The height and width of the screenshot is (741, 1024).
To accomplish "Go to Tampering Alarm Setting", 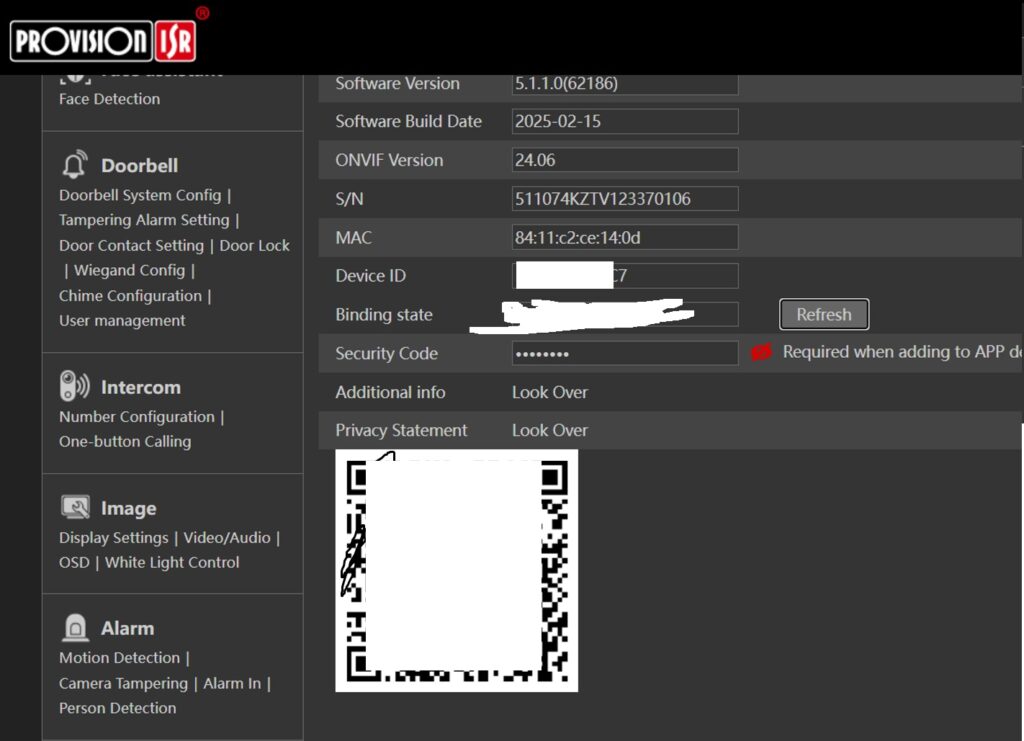I will point(144,220).
